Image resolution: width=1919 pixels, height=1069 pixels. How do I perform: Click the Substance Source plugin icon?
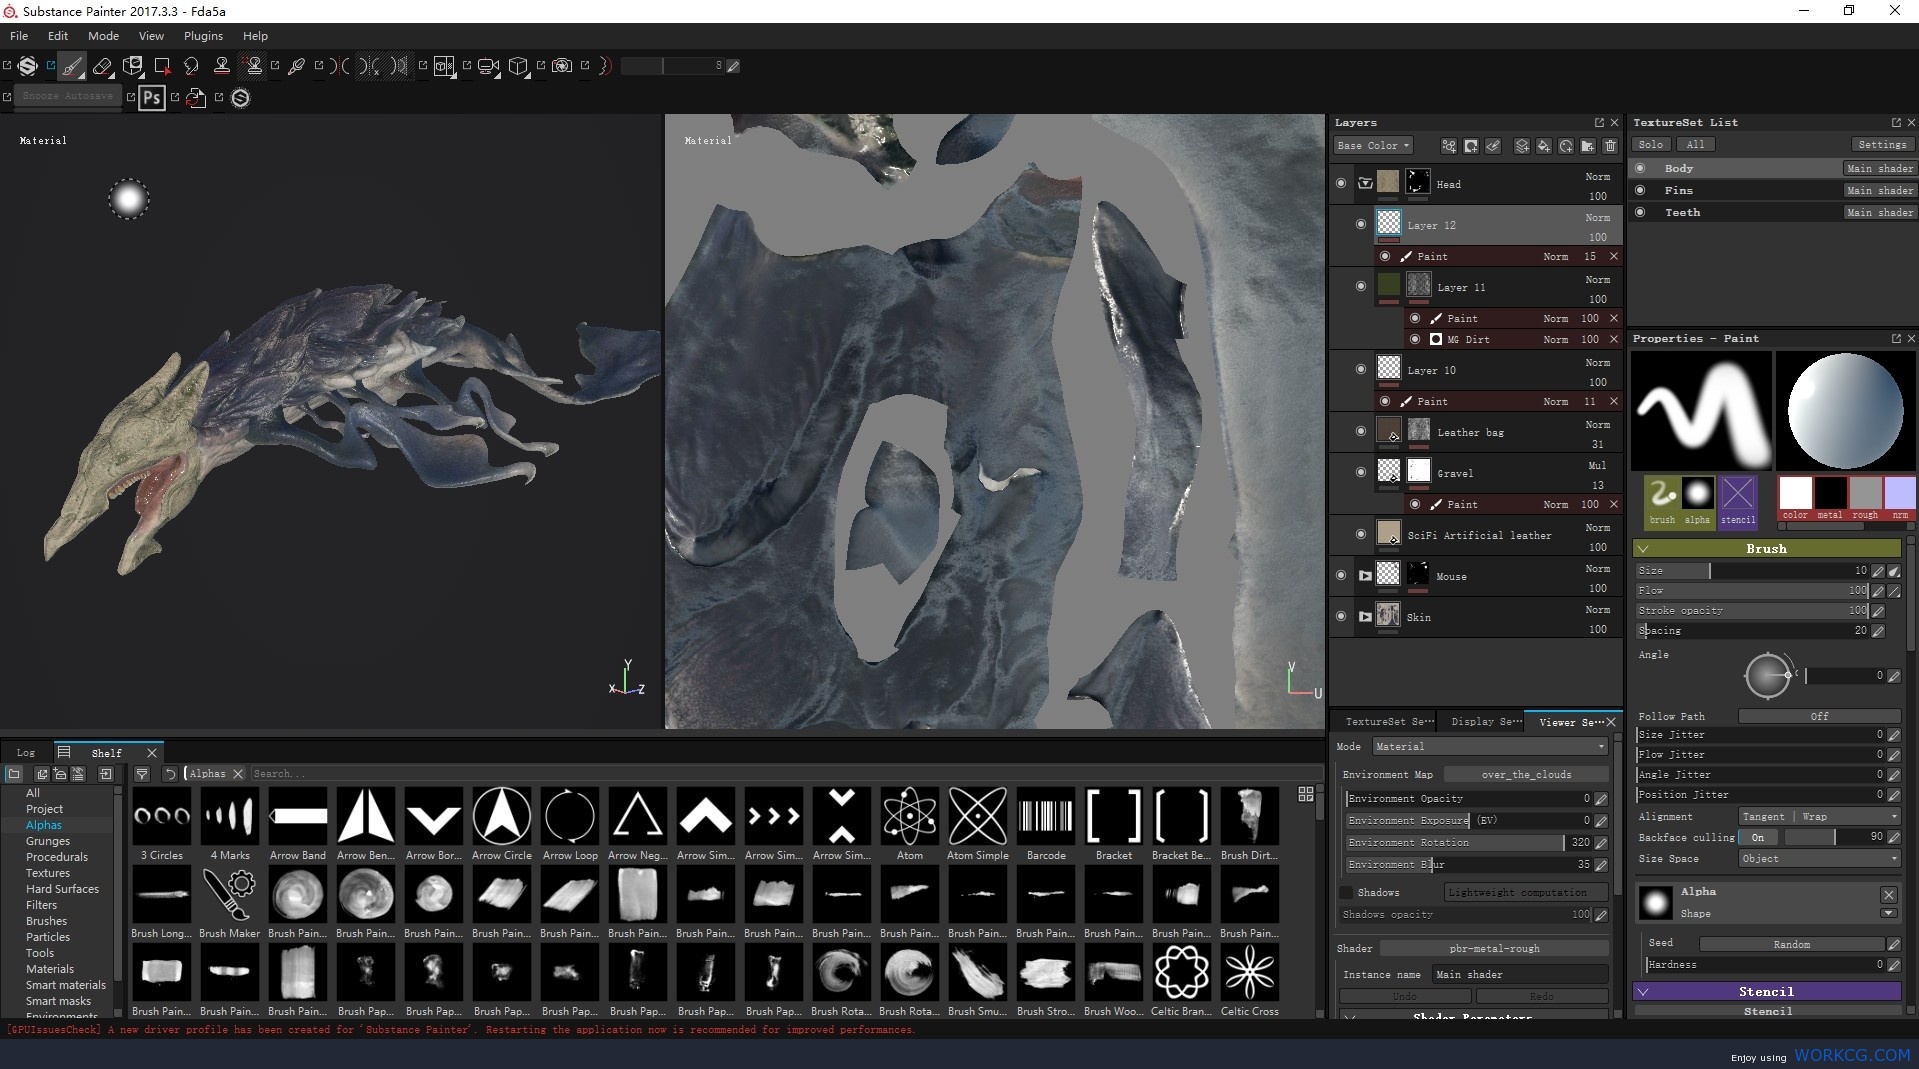pos(240,98)
